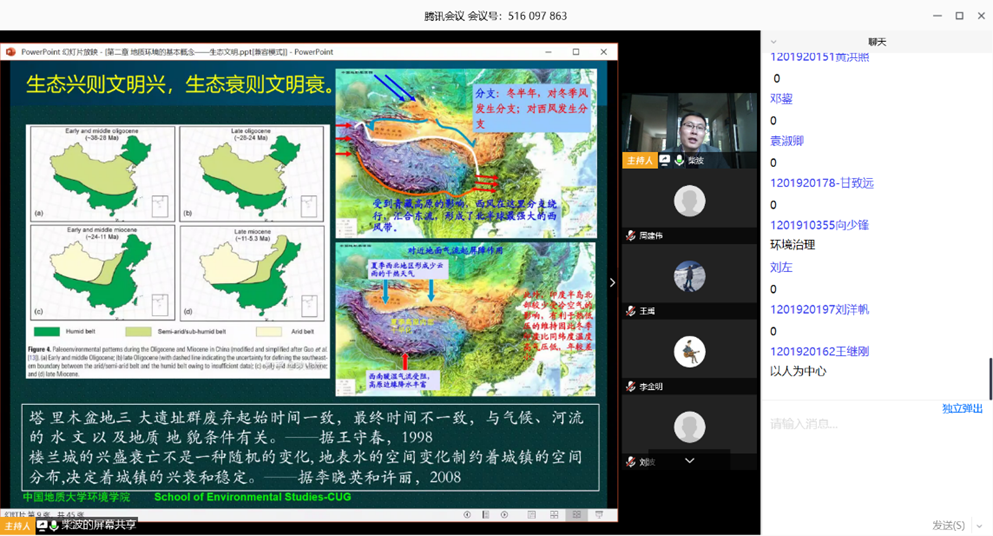
Task: Select 李金明's guitar avatar thumbnail
Action: click(689, 351)
